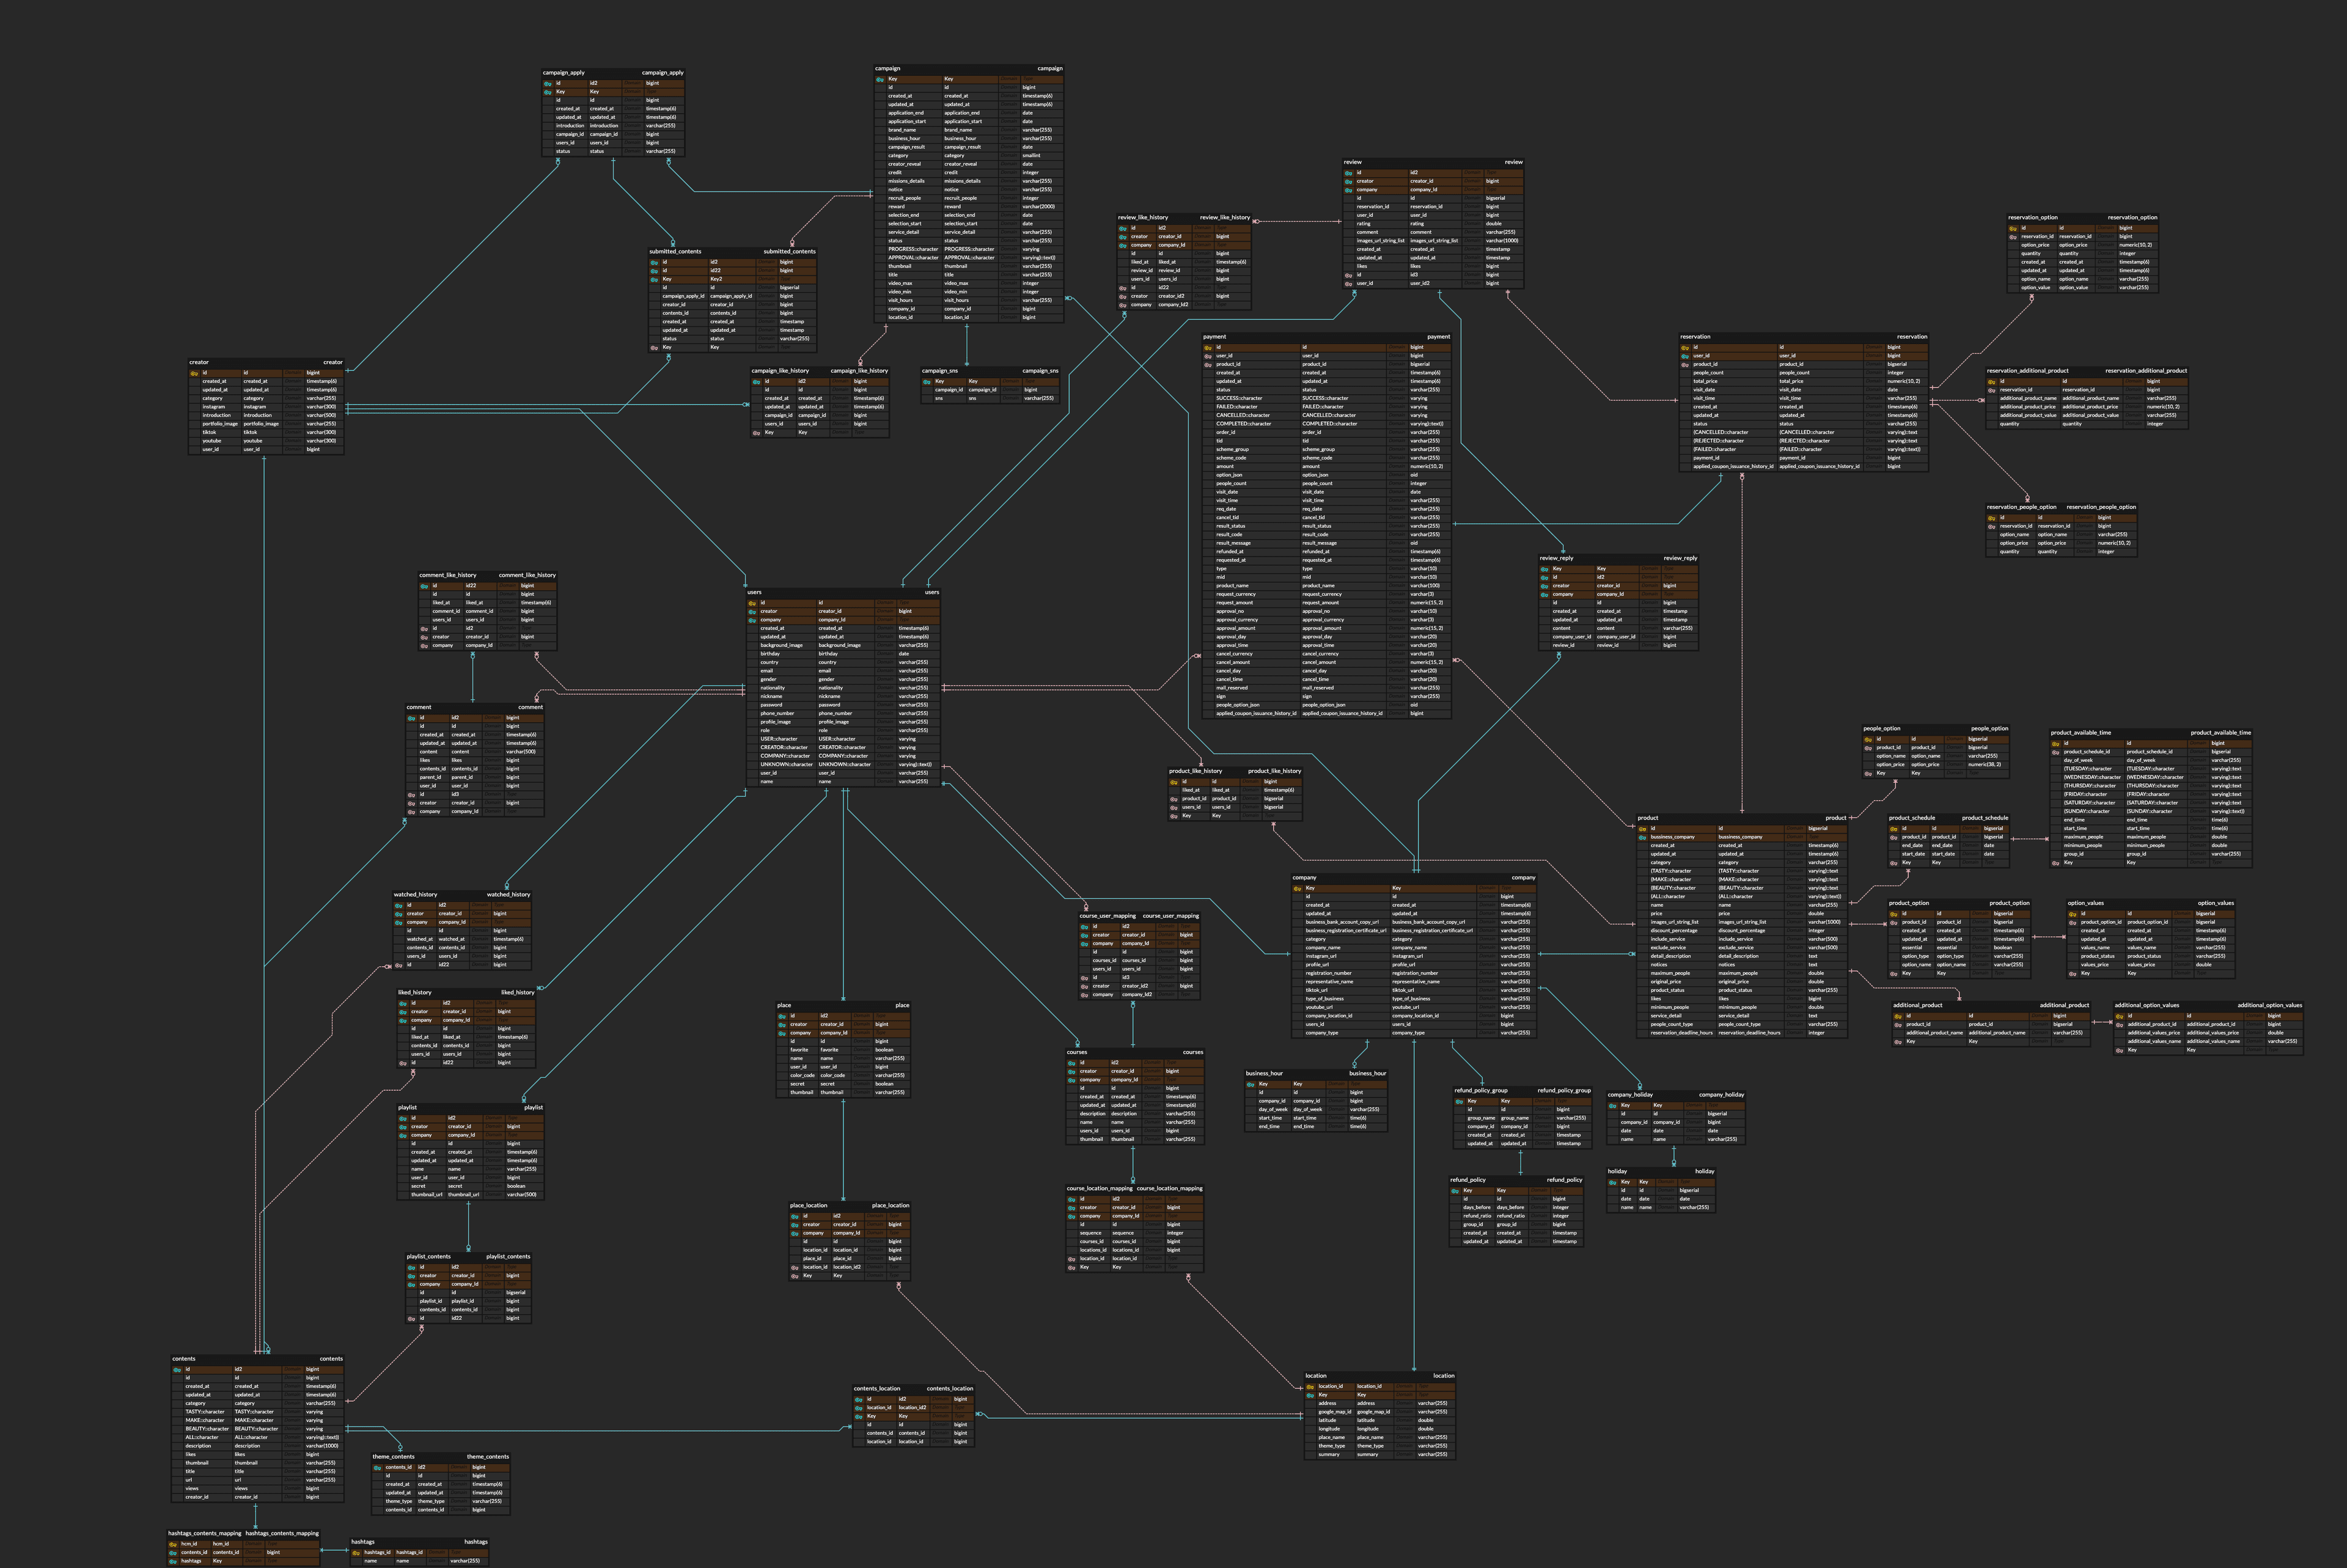Select the boolean type cell of essential row

pyautogui.click(x=2003, y=948)
